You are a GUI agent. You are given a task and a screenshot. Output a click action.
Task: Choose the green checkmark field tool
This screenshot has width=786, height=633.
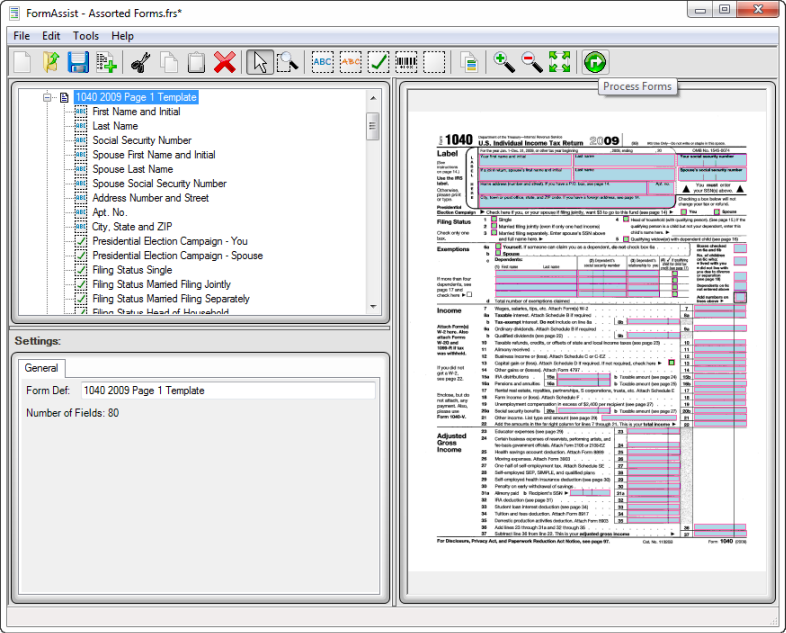(378, 62)
